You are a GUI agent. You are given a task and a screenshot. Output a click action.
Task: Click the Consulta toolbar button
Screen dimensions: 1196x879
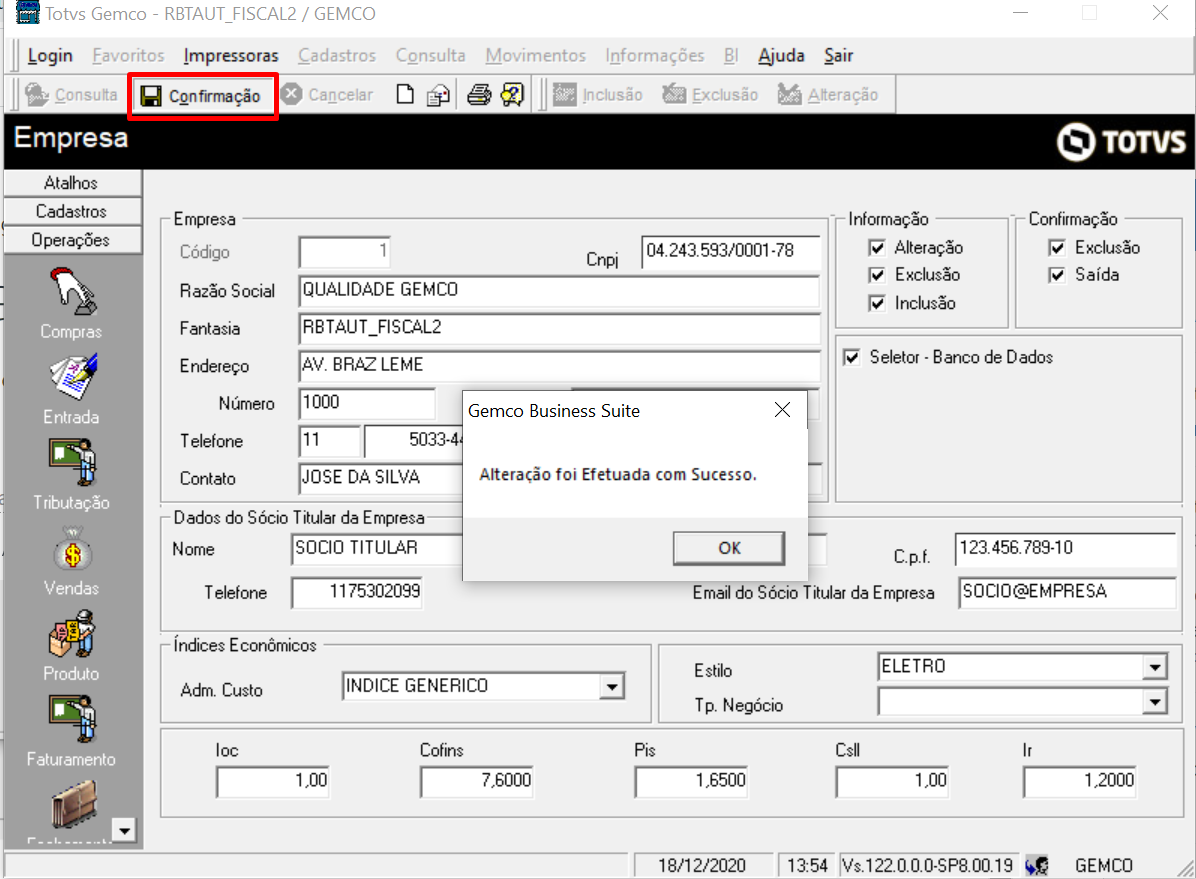(71, 95)
